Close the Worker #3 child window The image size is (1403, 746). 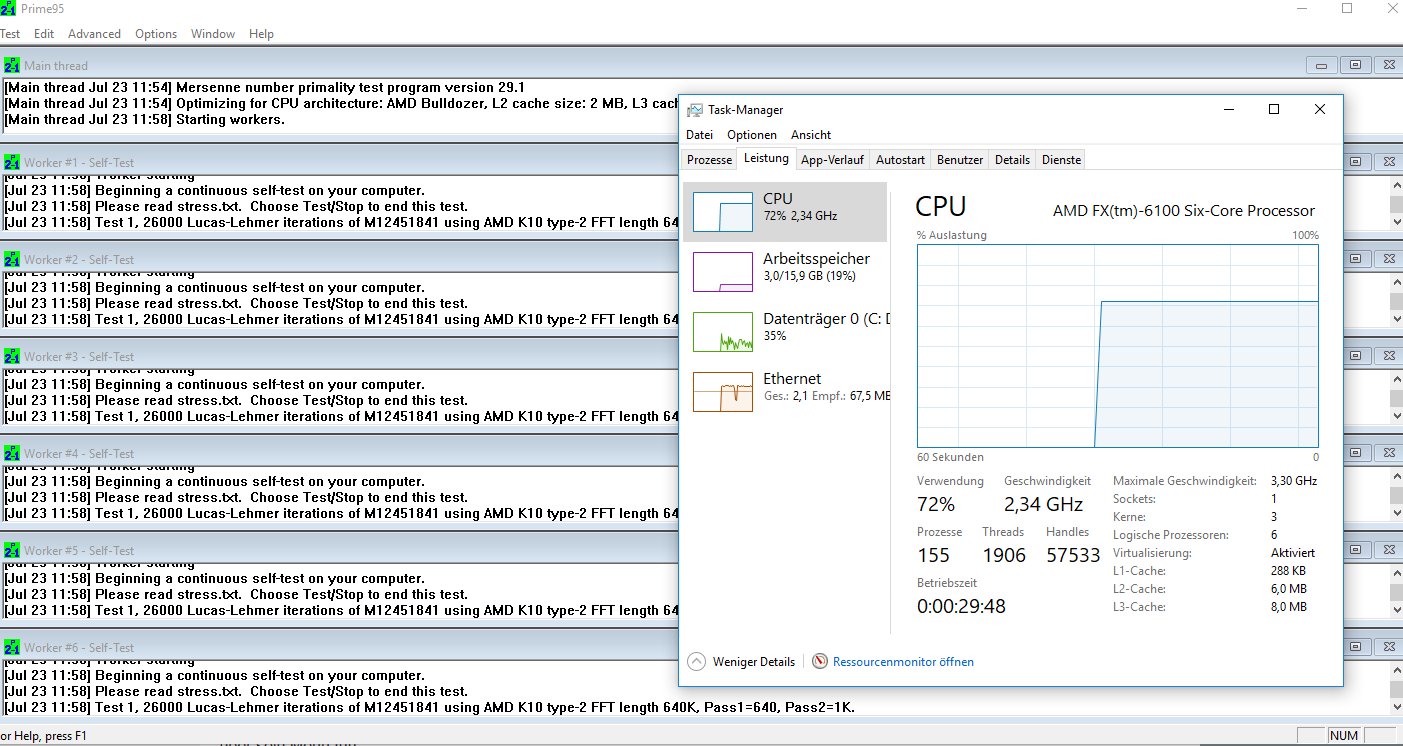click(x=1386, y=356)
